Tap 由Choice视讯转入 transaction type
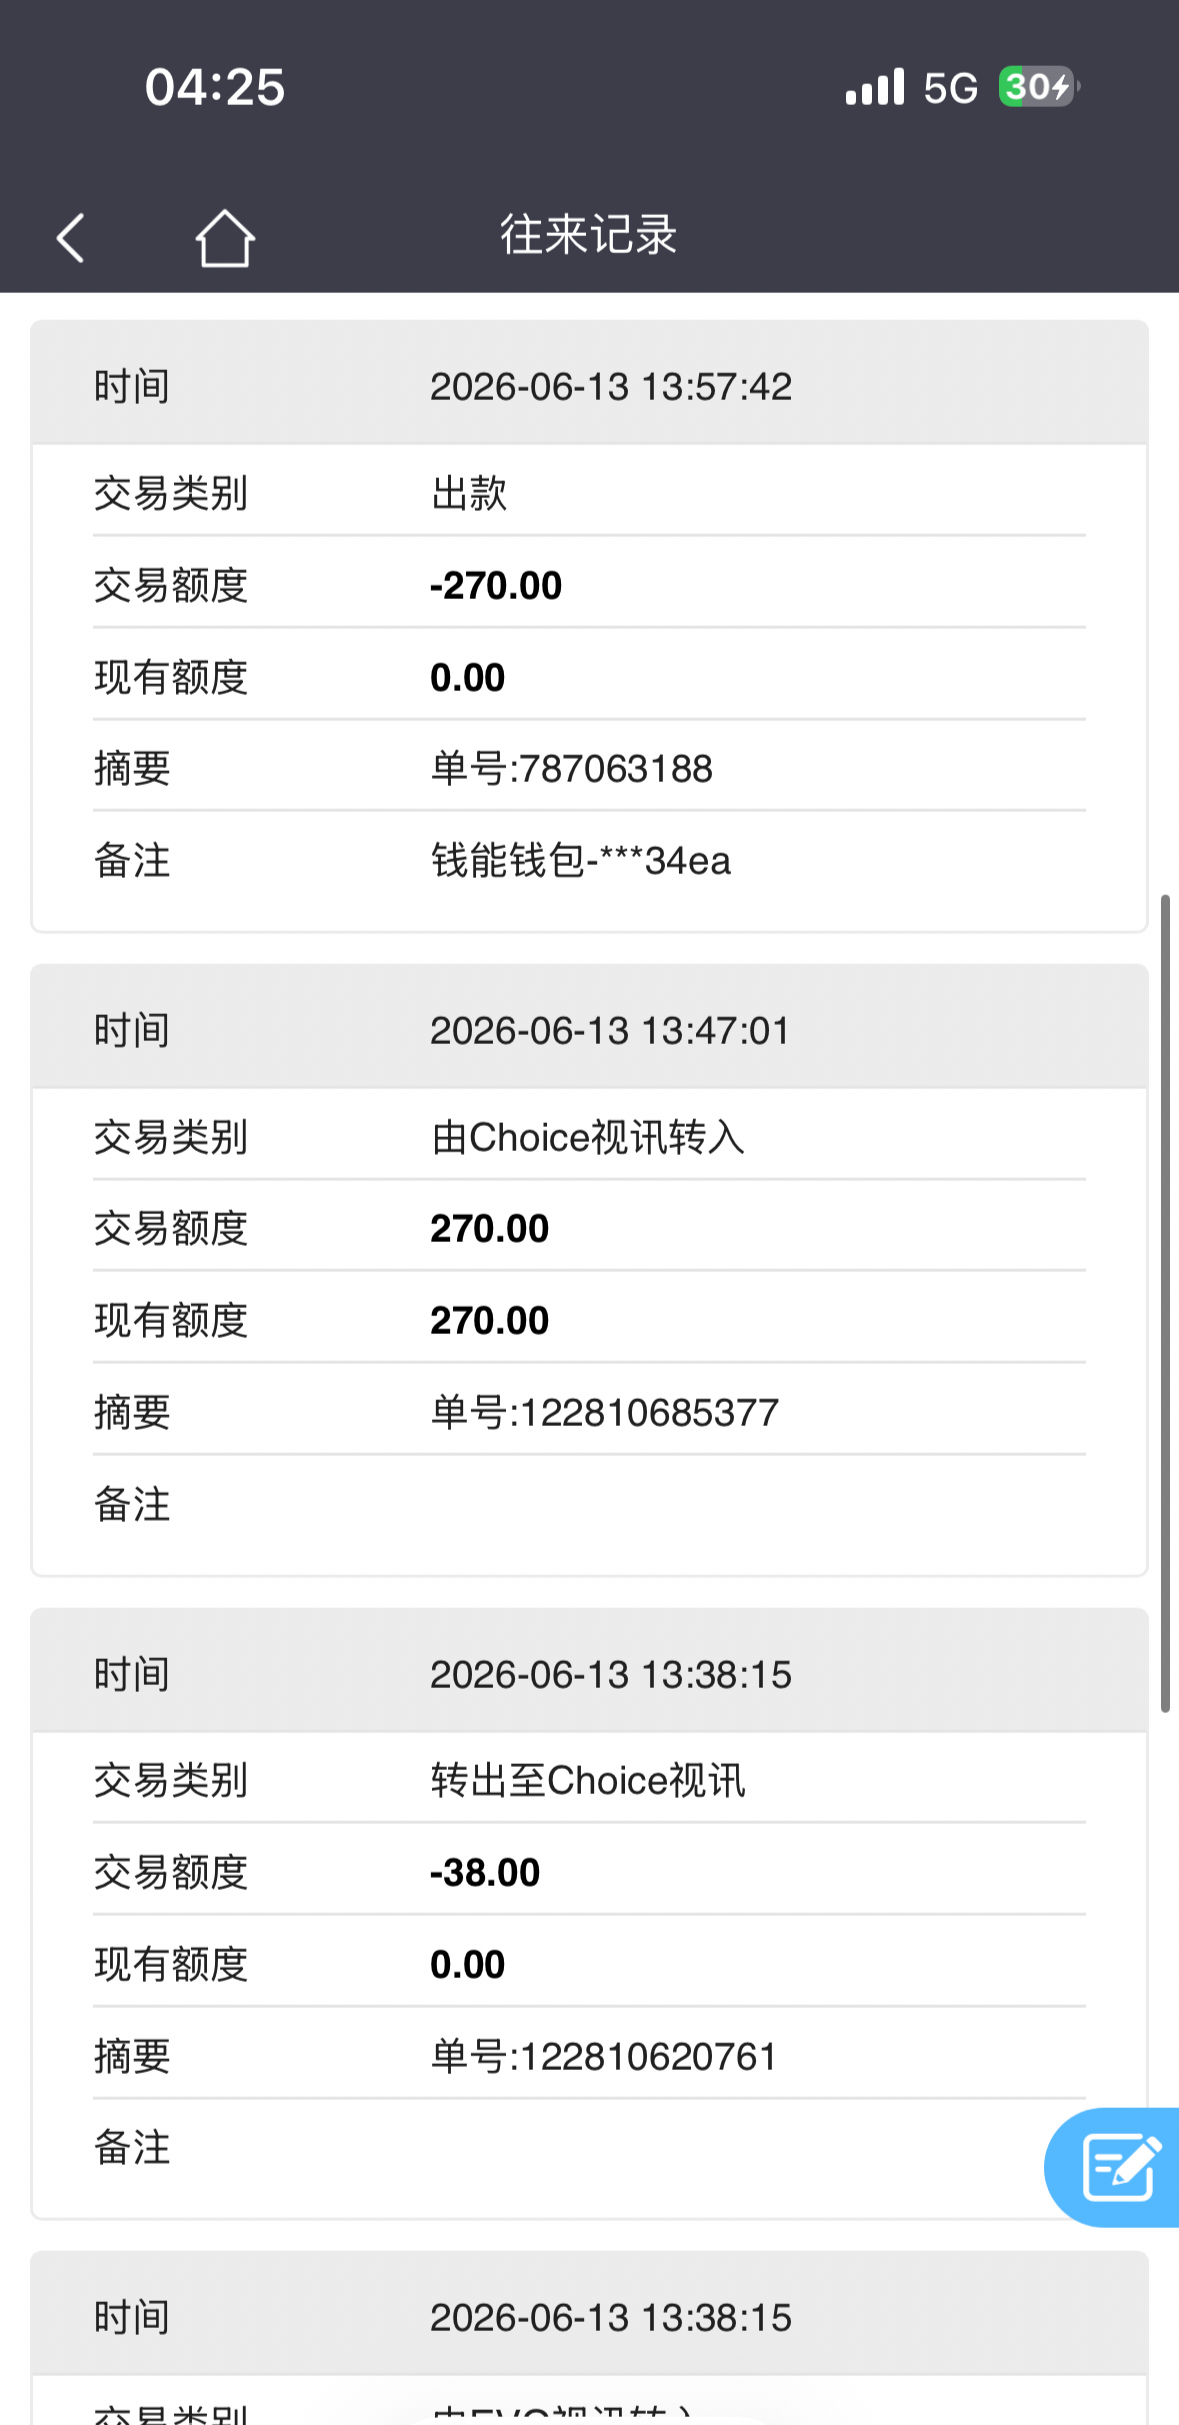The image size is (1179, 2425). click(x=588, y=1137)
